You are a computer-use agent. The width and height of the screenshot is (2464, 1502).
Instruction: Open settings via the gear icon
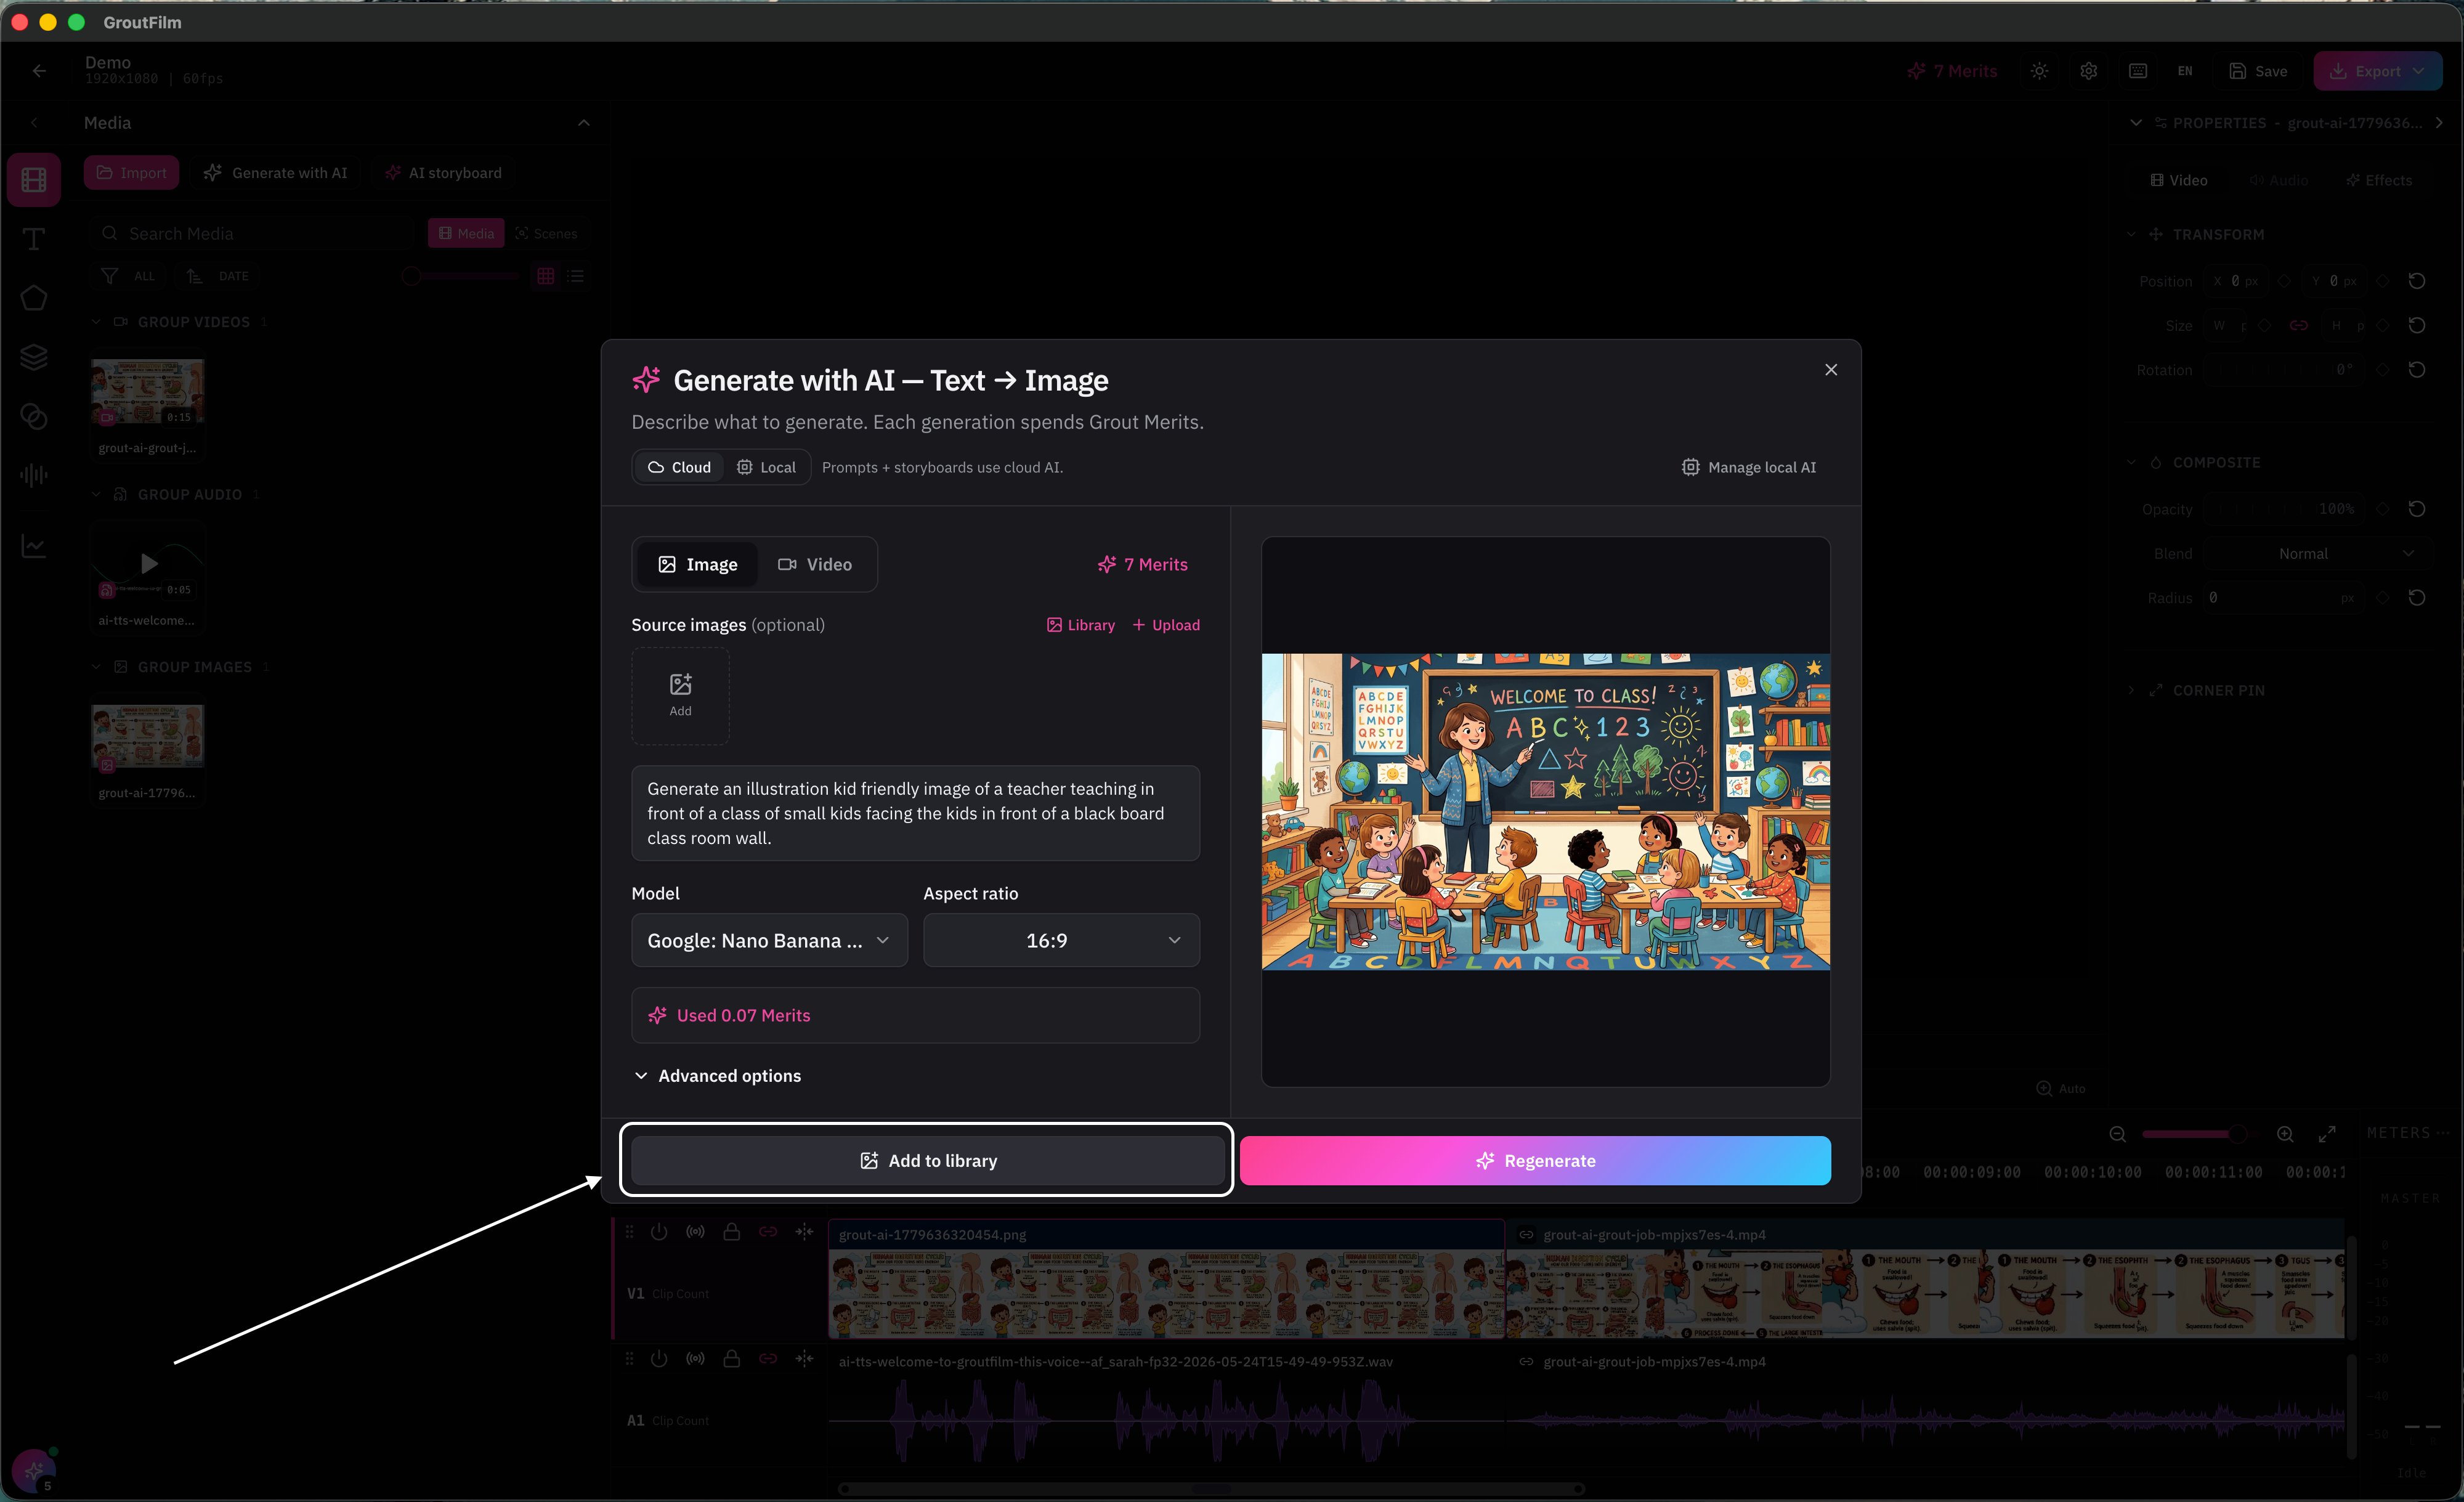pos(2088,71)
